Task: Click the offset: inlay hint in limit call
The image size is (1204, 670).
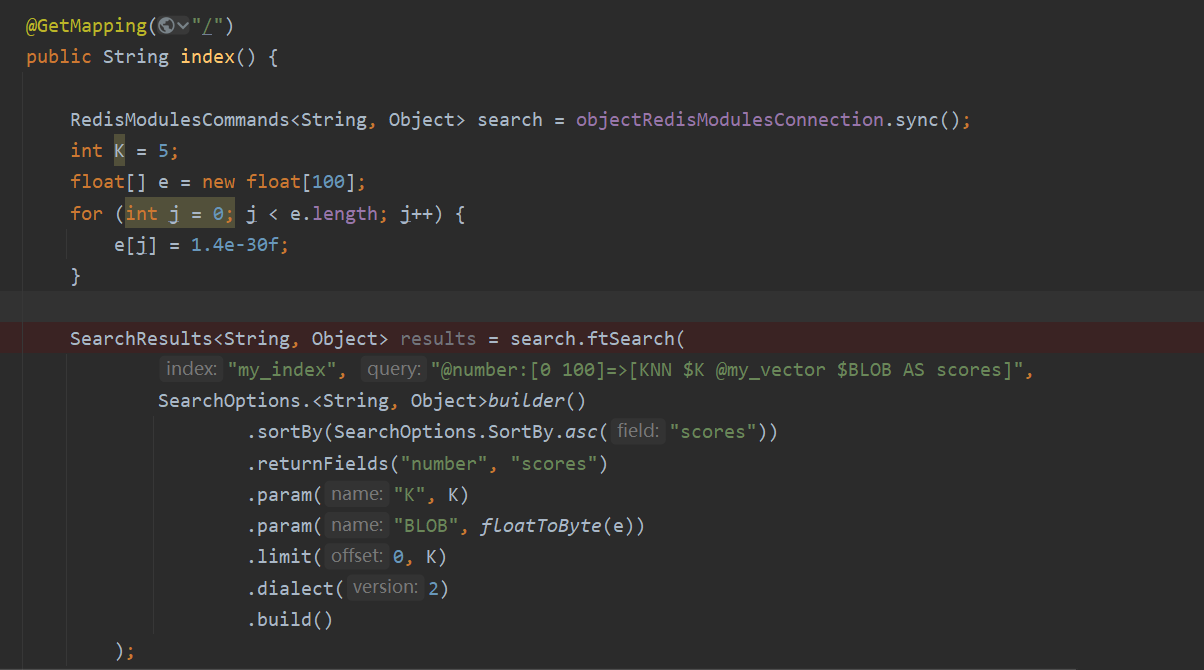Action: click(x=356, y=556)
